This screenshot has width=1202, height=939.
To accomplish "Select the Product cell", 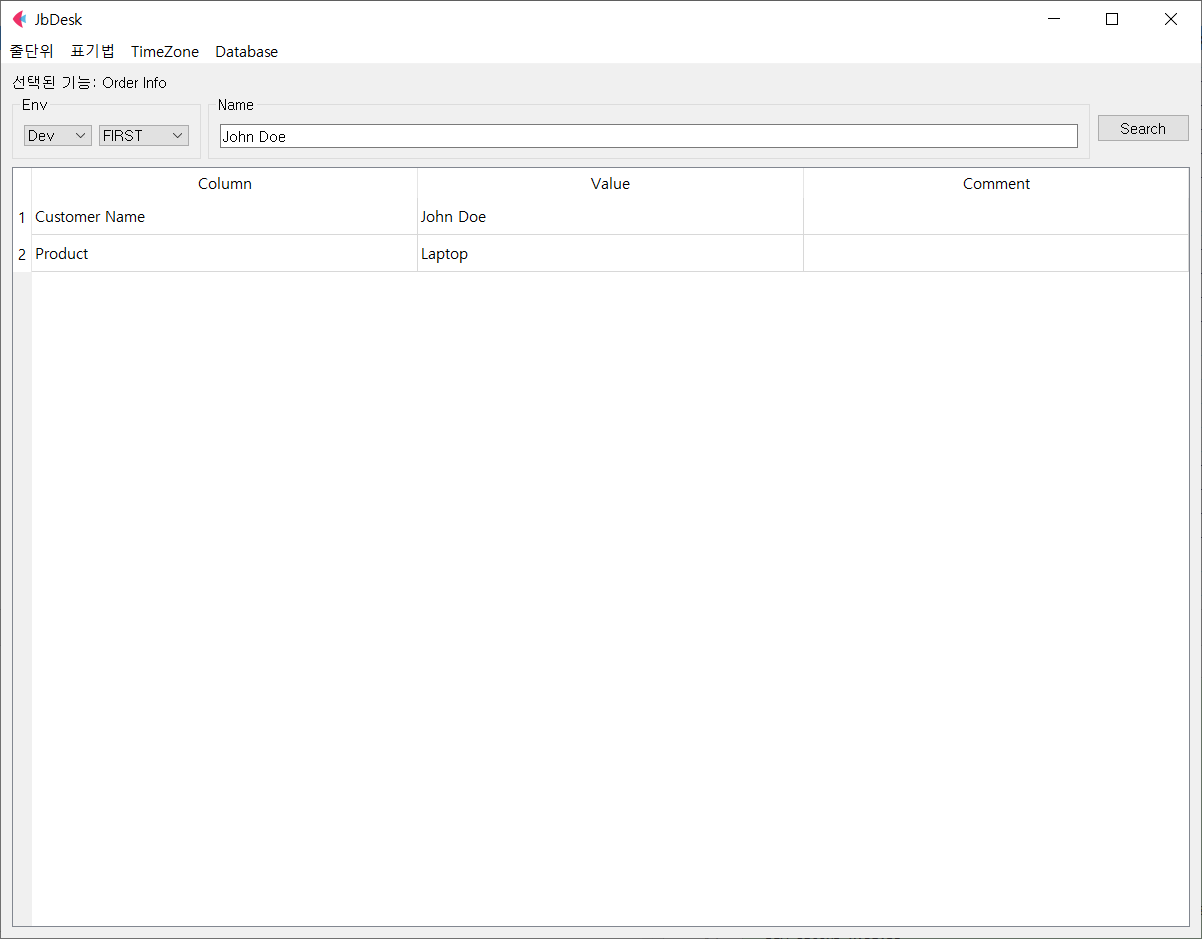I will (225, 254).
